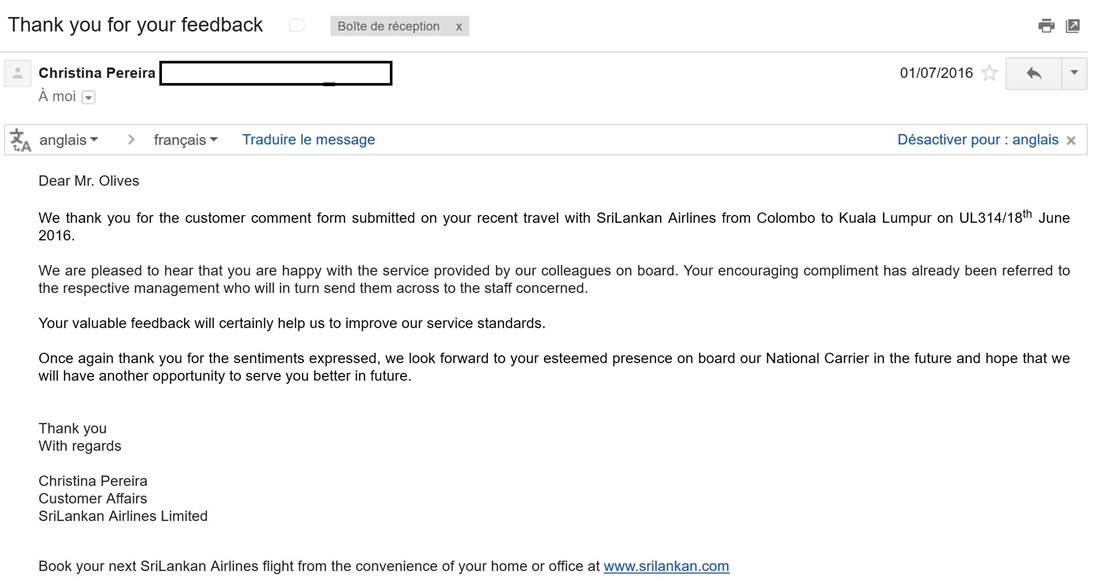1100x588 pixels.
Task: Remove the Boîte de réception label
Action: pyautogui.click(x=459, y=27)
